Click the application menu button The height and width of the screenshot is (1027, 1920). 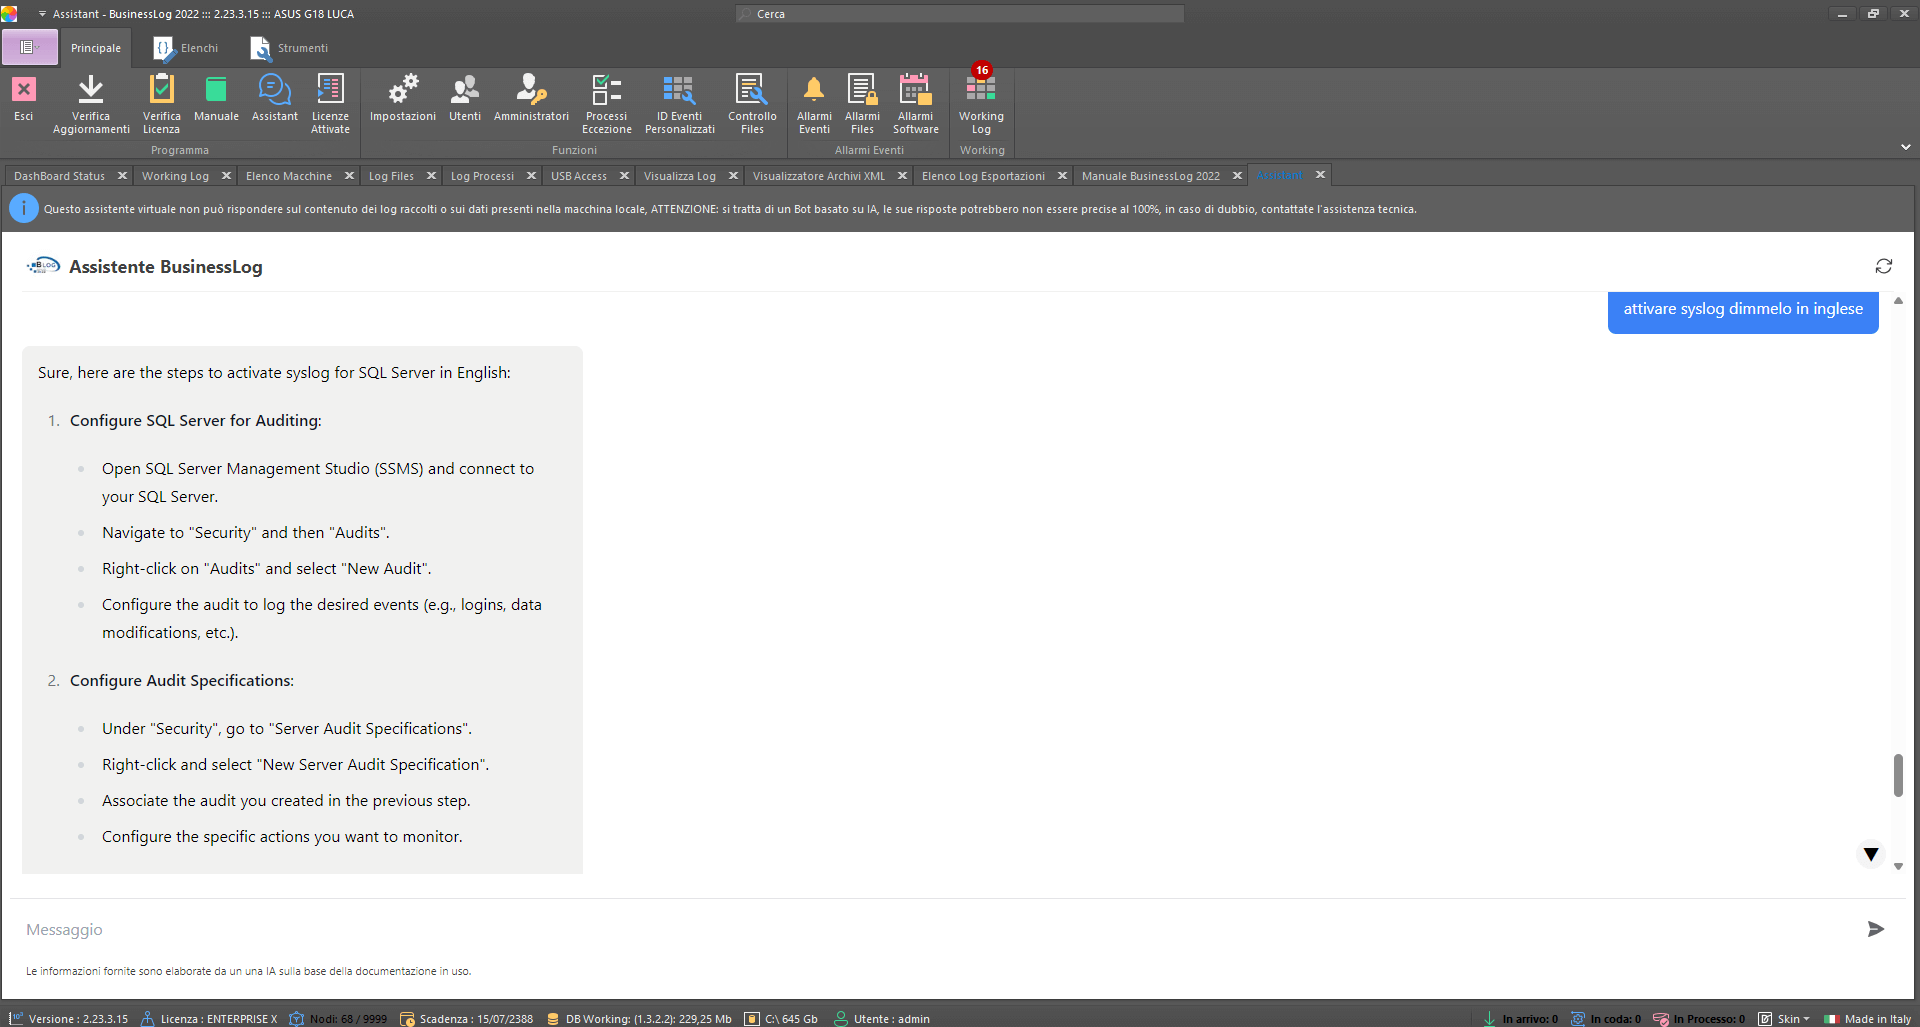(x=30, y=47)
